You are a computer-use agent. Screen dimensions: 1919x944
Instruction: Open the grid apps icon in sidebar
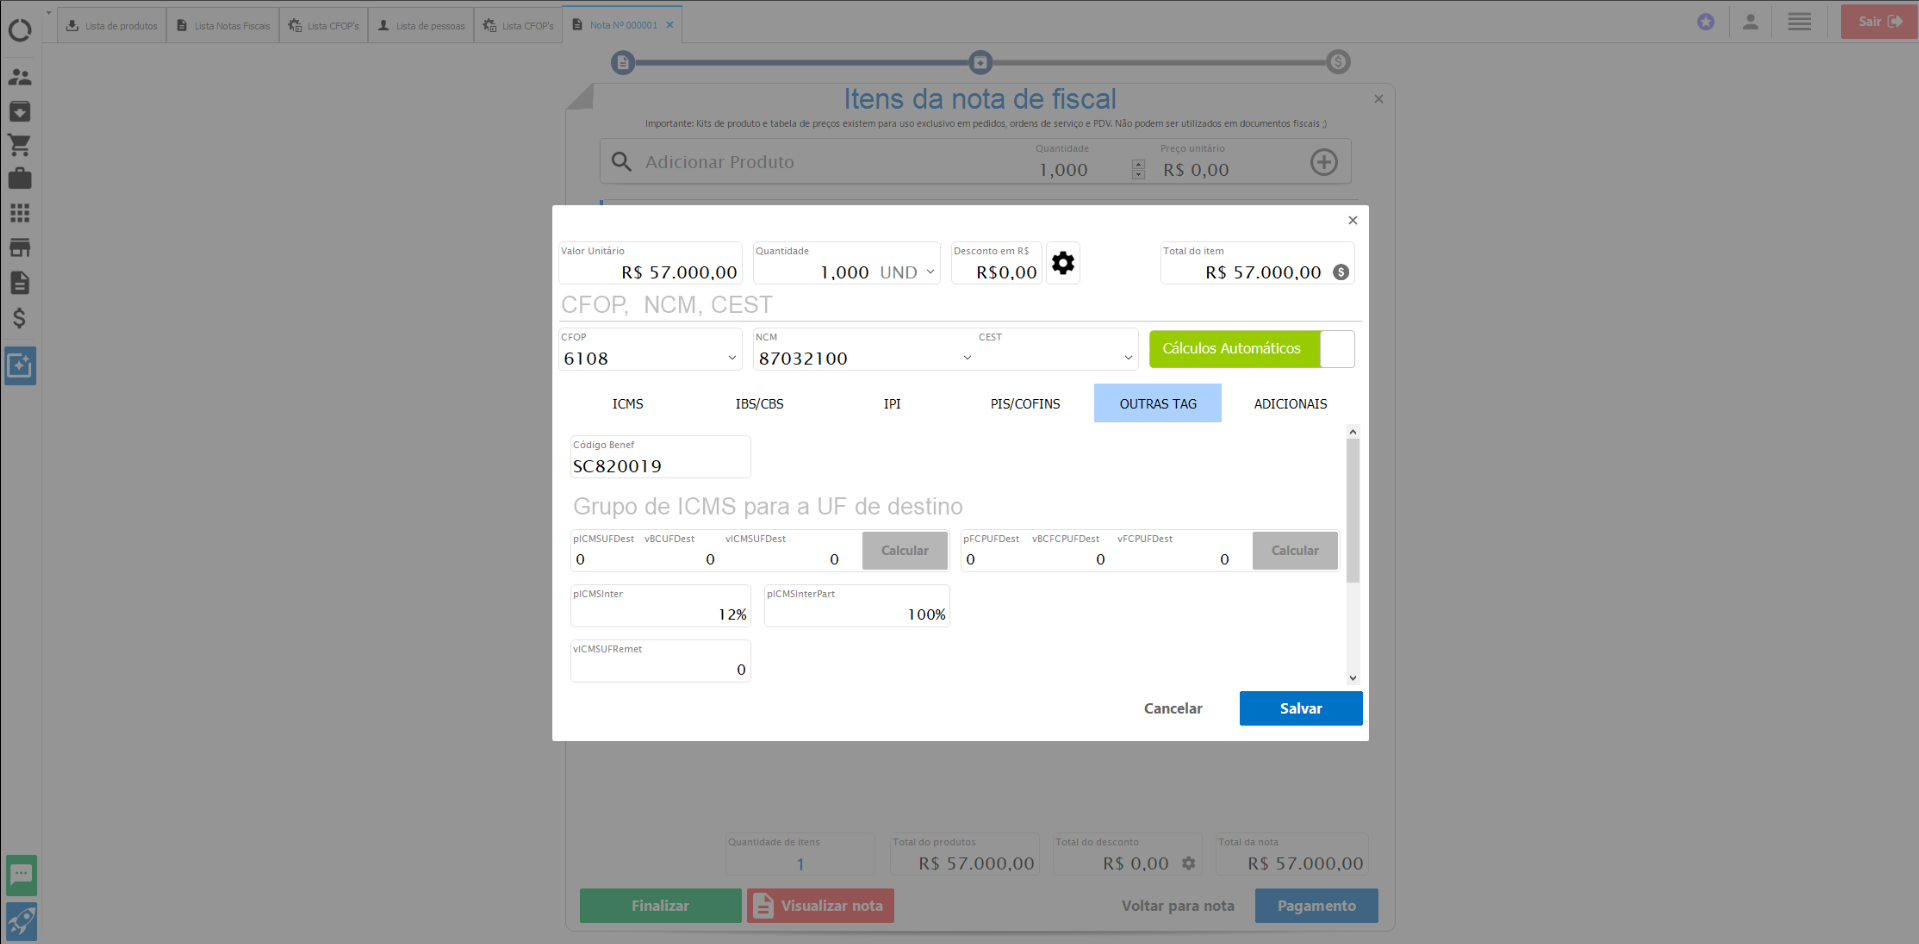click(x=20, y=213)
